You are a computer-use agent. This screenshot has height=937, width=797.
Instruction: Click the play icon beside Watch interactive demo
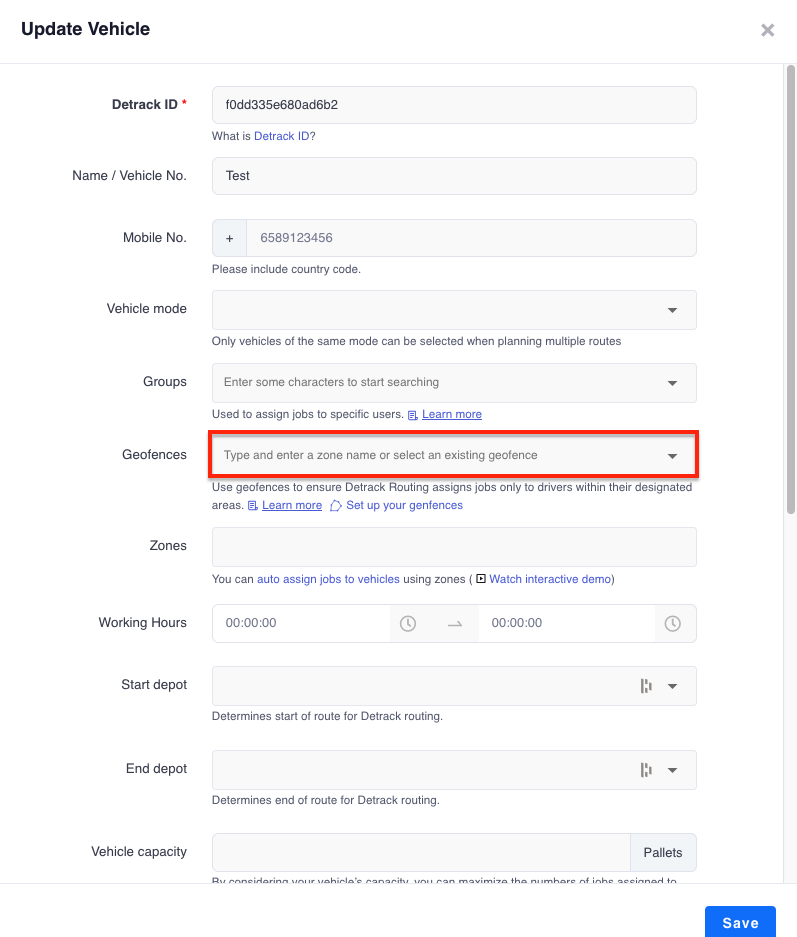(x=481, y=578)
